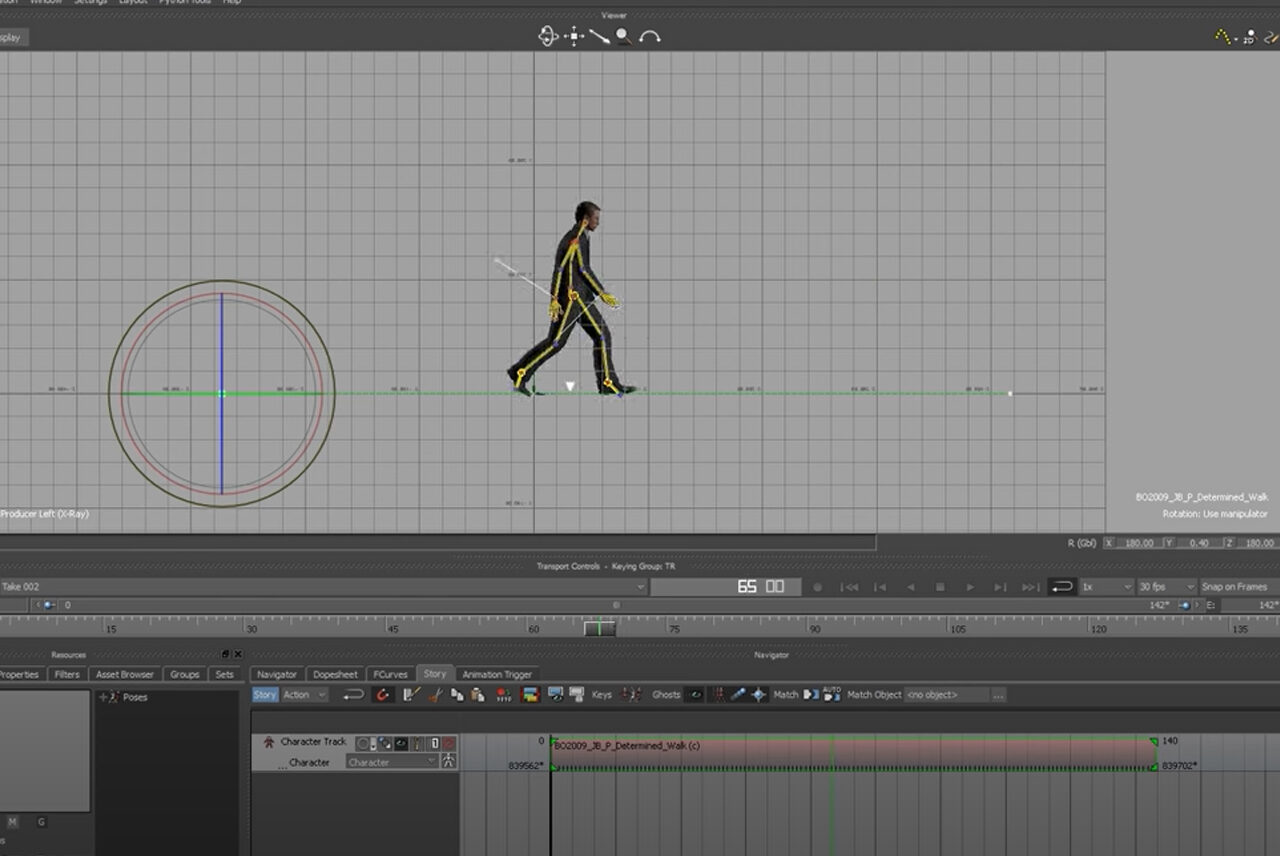Toggle the red magnet snap icon
This screenshot has width=1280, height=856.
click(x=382, y=695)
